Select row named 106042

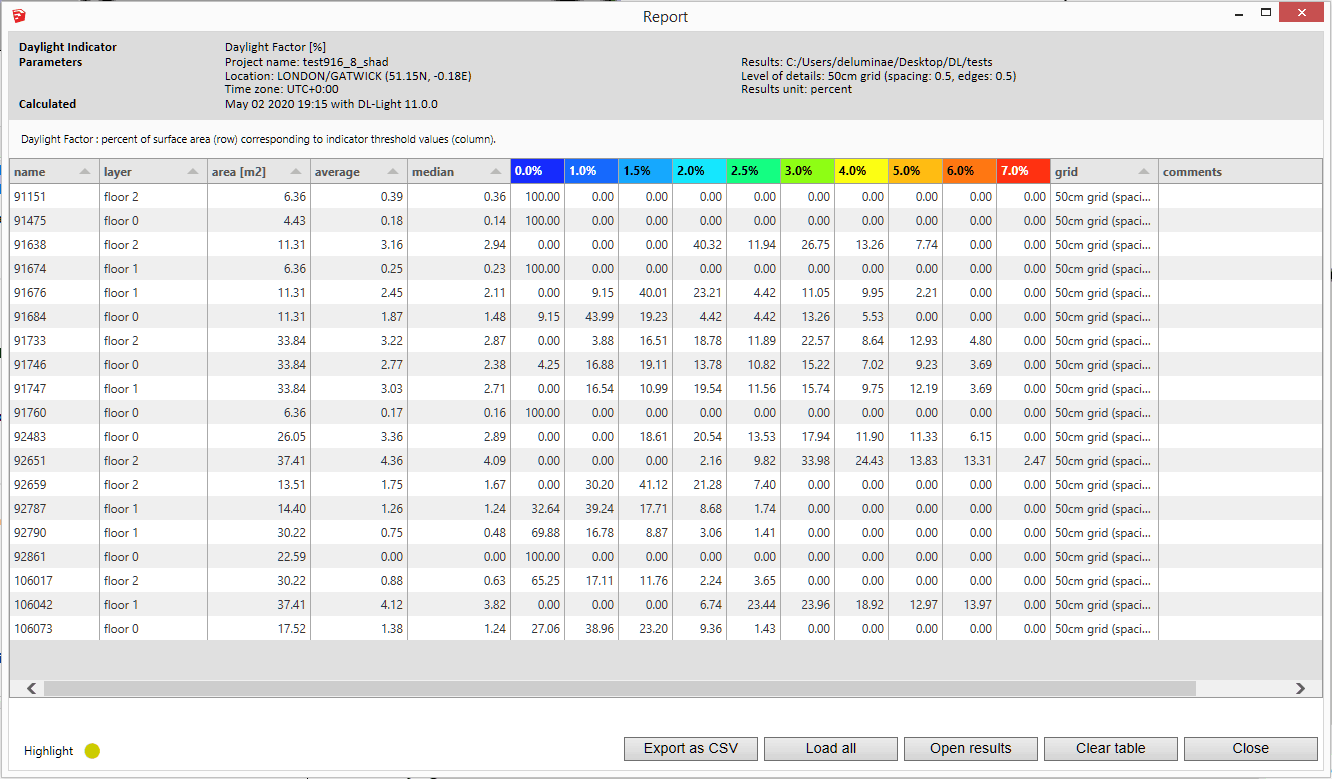tap(666, 605)
